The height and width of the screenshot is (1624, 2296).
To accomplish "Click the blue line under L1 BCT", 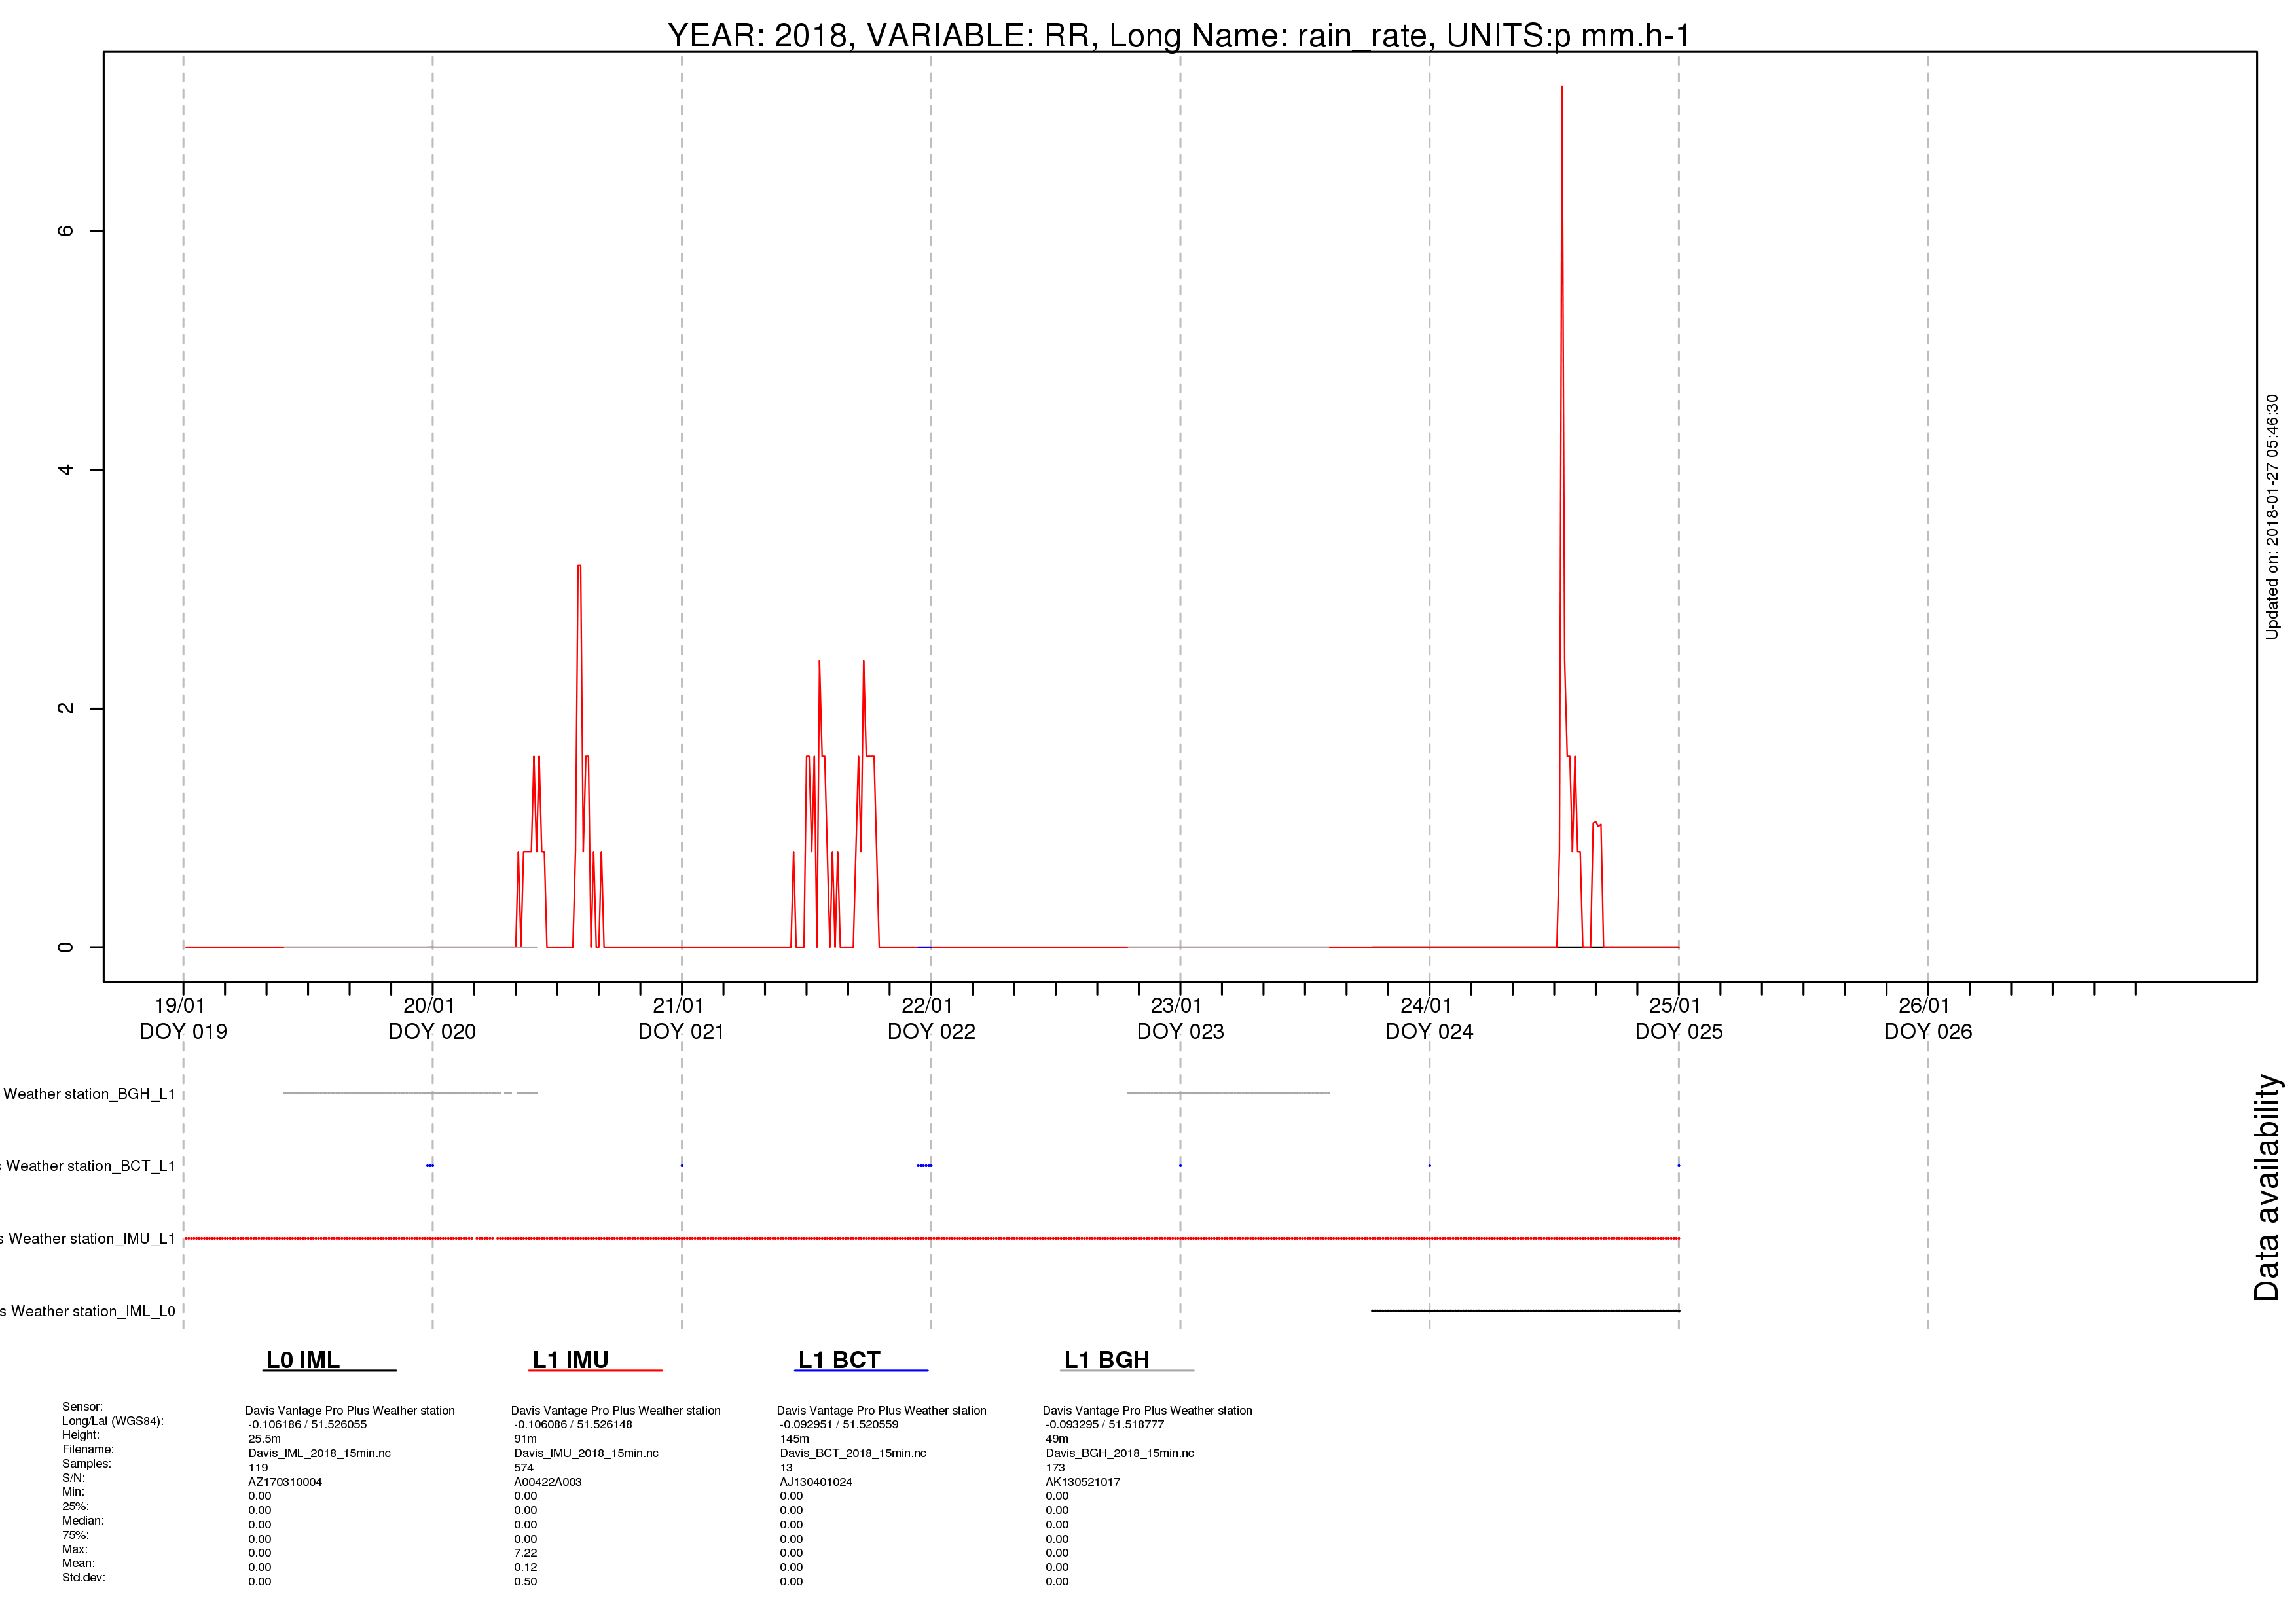I will 861,1370.
